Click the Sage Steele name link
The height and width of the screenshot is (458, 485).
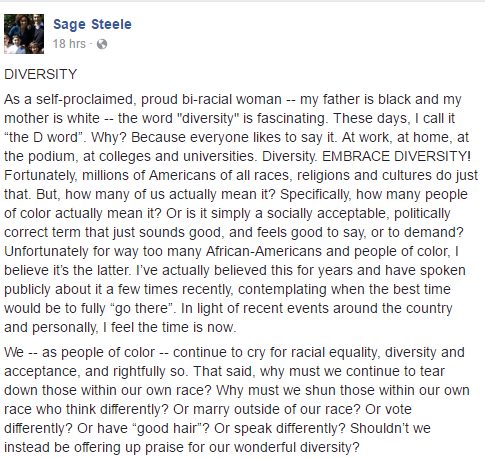[92, 24]
